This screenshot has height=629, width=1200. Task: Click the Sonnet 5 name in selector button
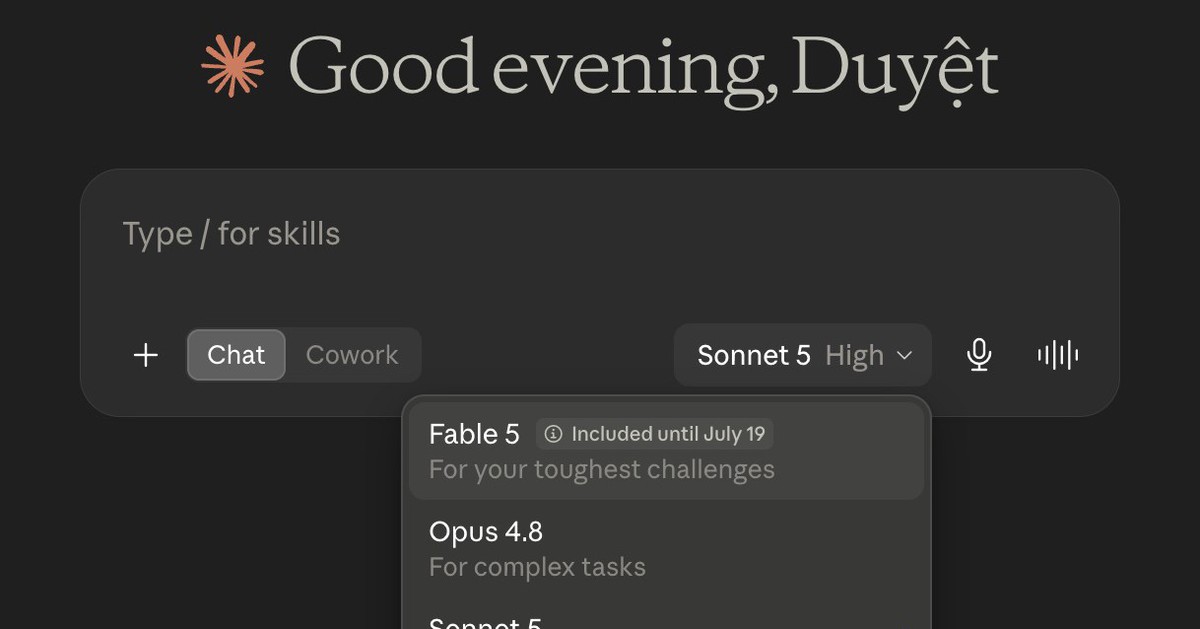click(x=754, y=356)
